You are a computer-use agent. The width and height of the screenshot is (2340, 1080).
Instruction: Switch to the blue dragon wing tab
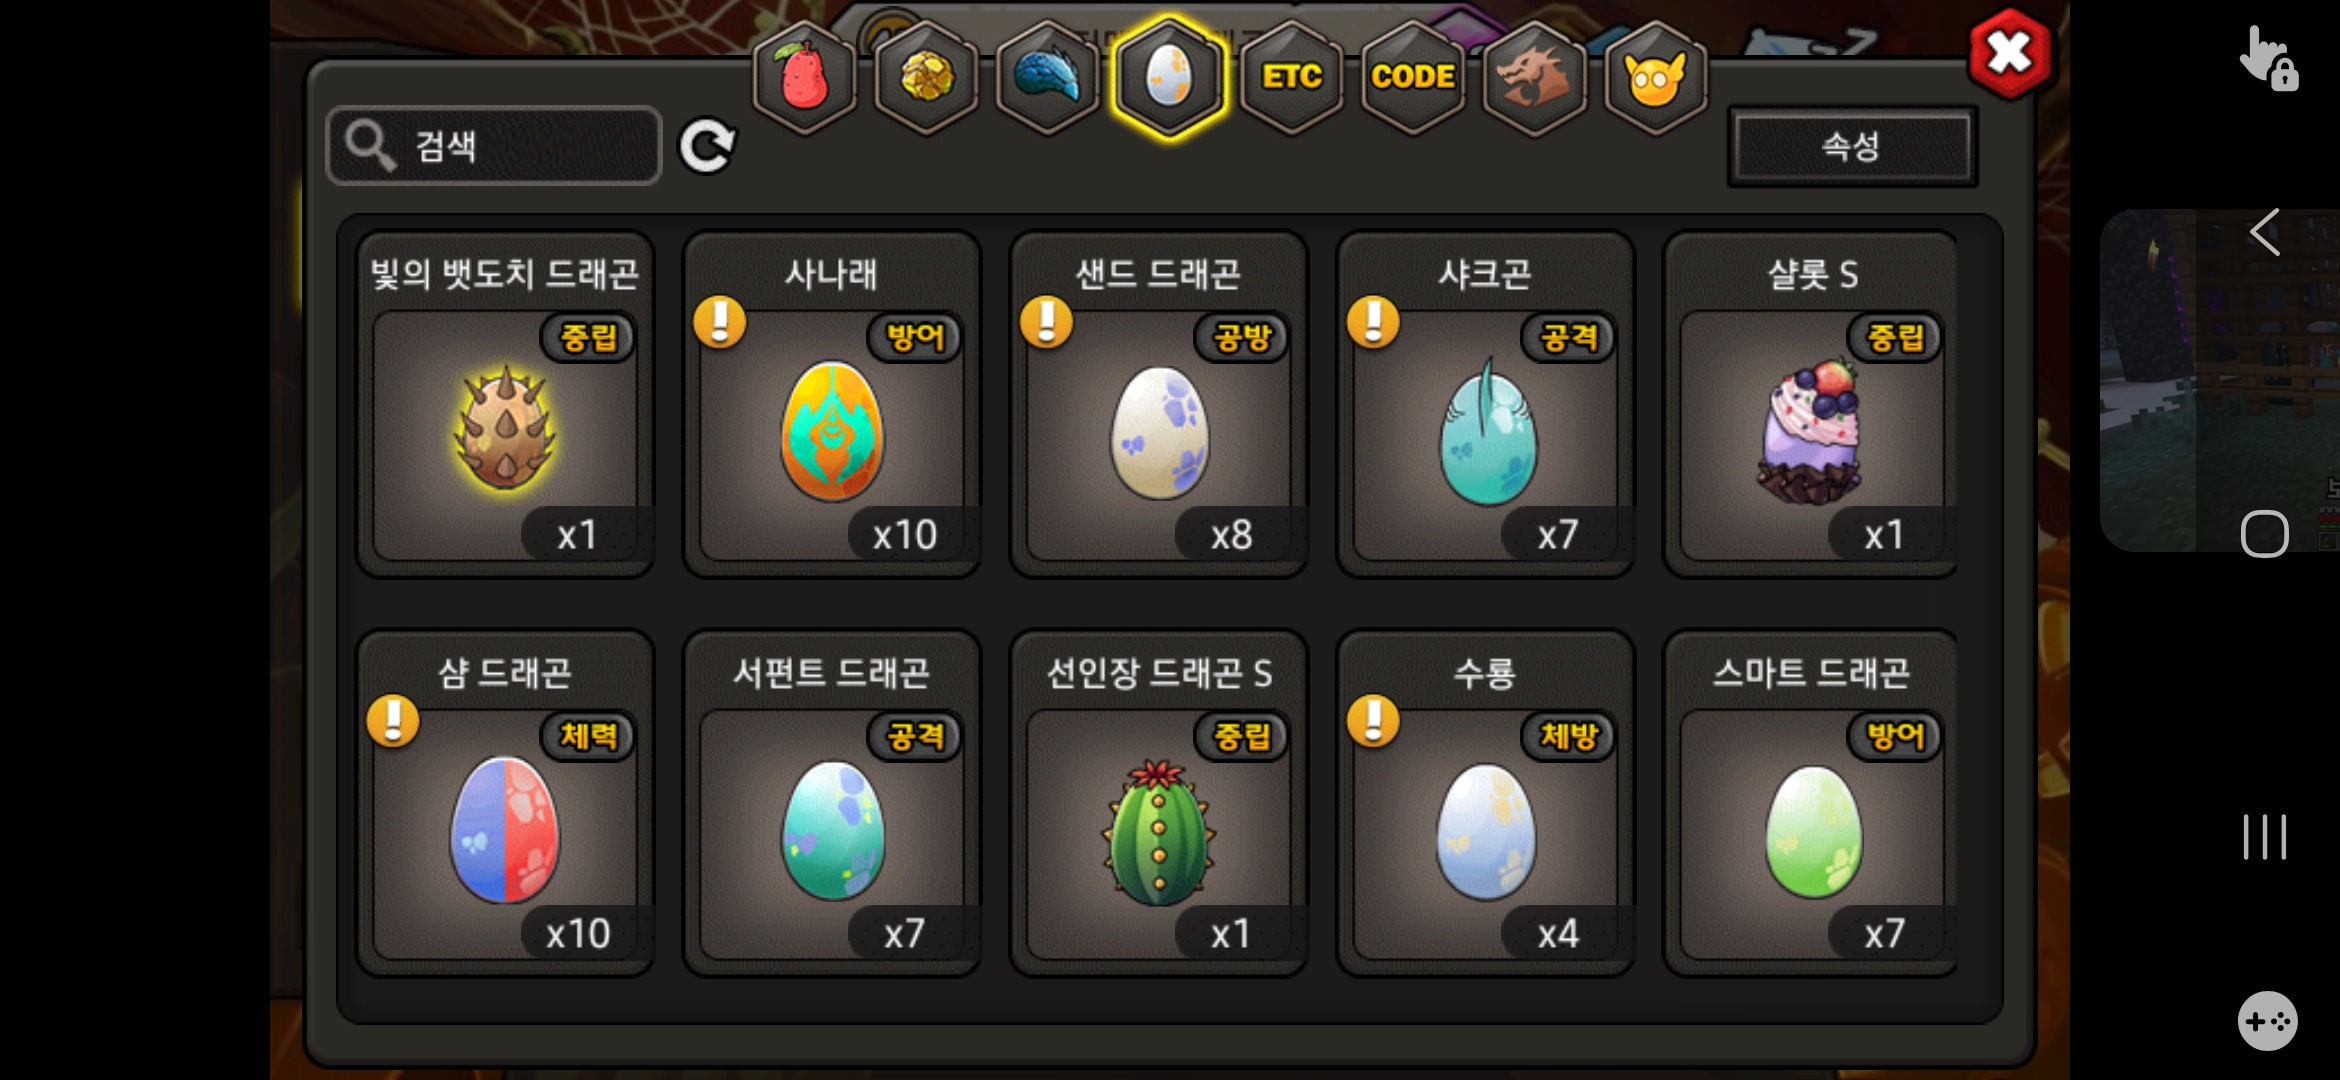pos(1048,77)
